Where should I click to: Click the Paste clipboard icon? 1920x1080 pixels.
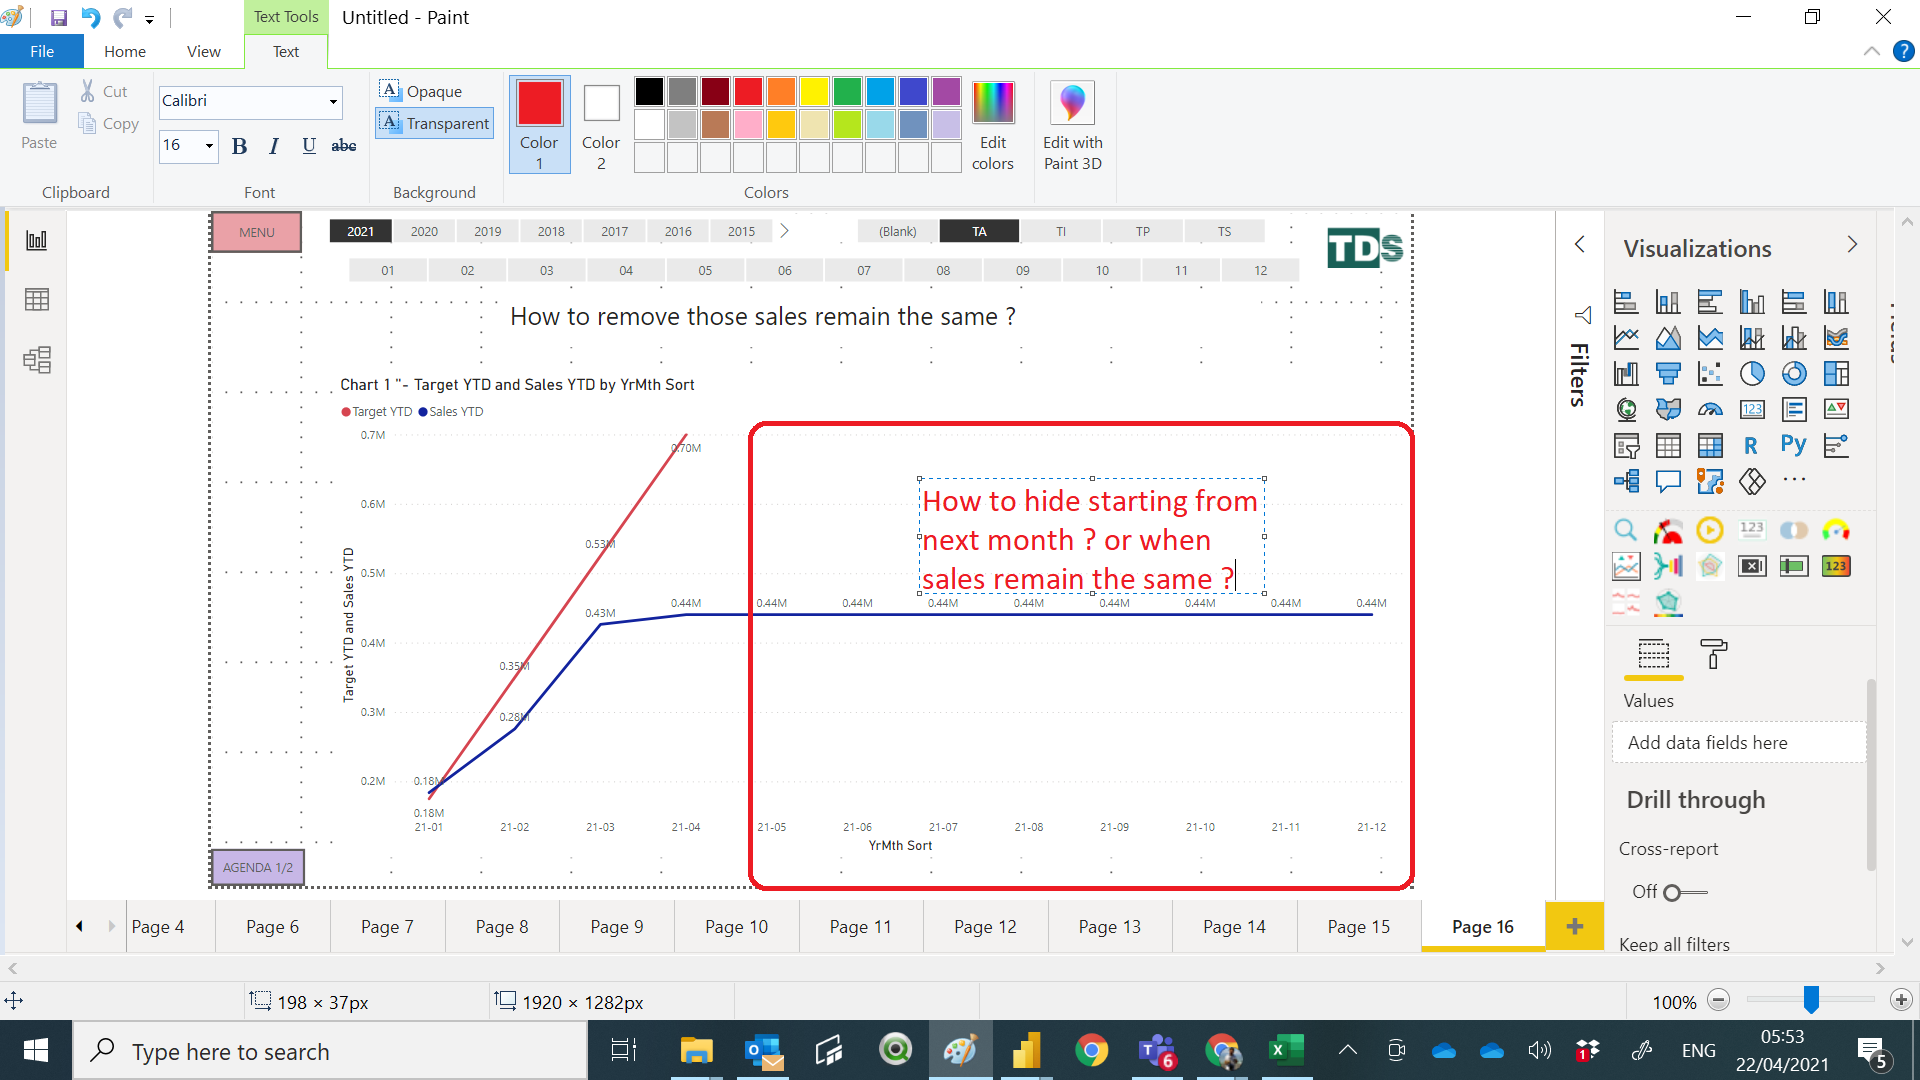[40, 104]
